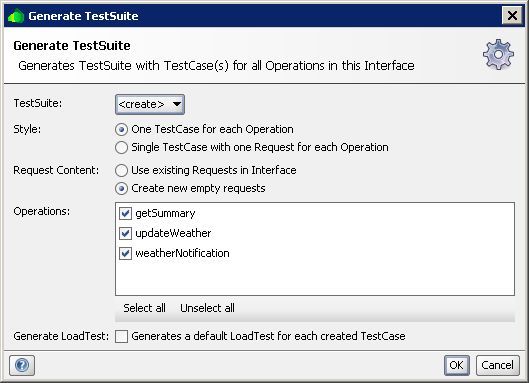Confirm with the OK button
529x383 pixels.
(456, 365)
